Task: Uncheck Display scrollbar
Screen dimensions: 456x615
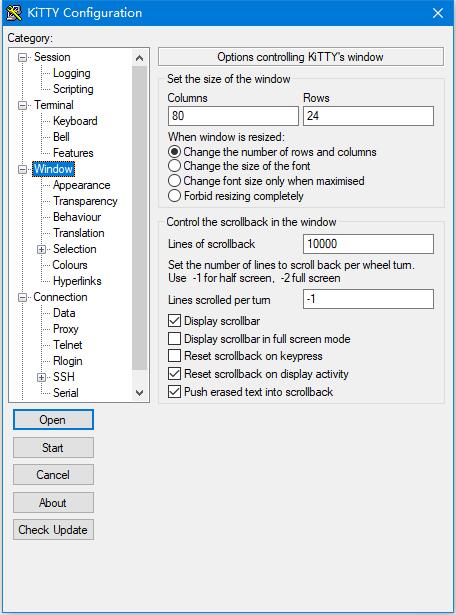Action: 214,321
